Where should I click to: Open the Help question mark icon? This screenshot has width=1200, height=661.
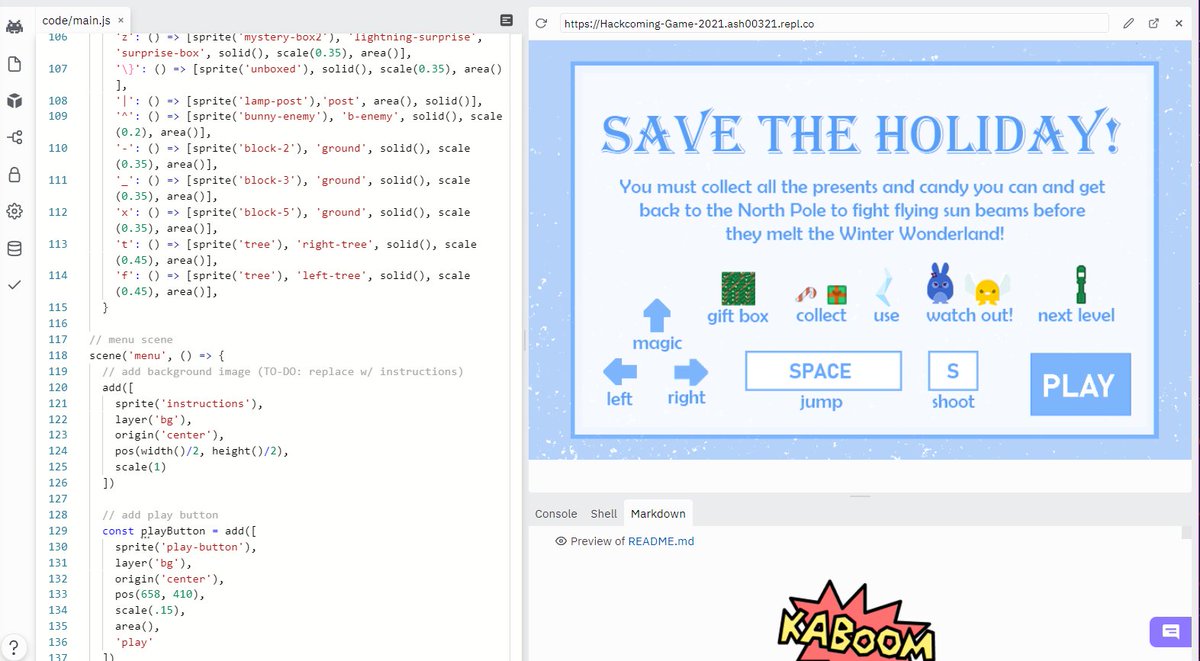coord(14,646)
